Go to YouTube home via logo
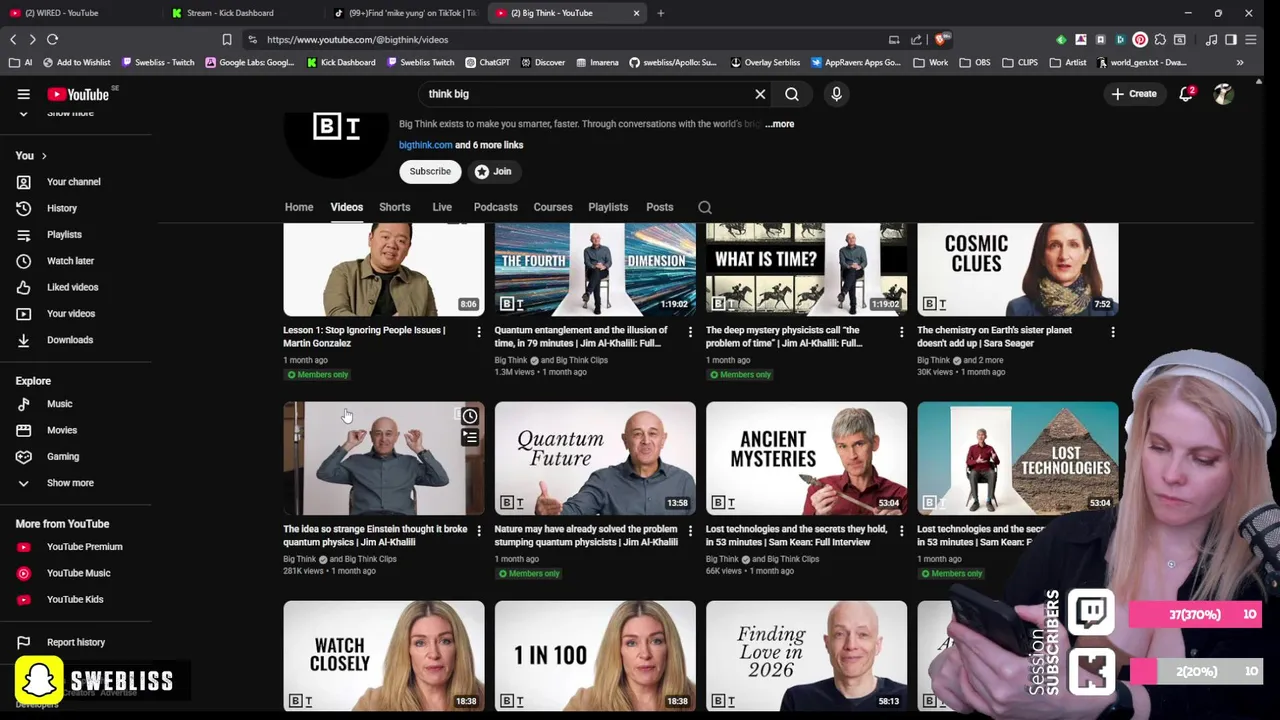1280x720 pixels. (78, 94)
